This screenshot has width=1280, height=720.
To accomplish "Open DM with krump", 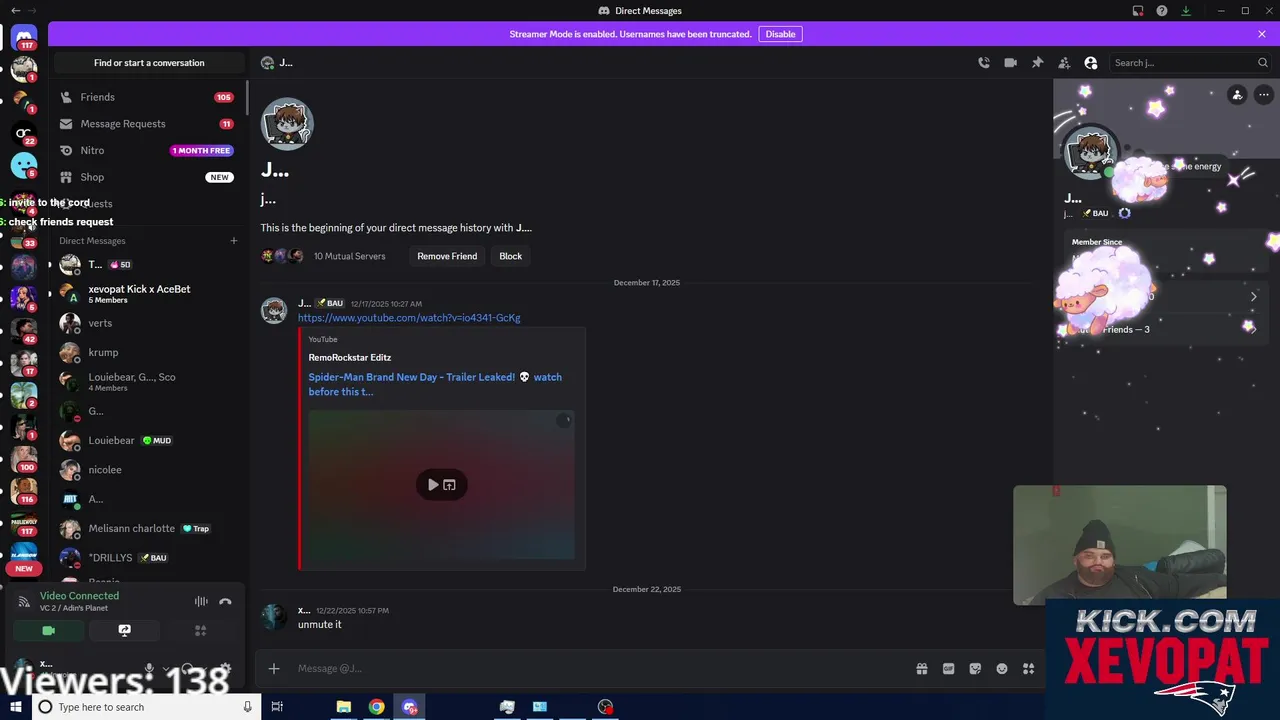I will coord(148,352).
